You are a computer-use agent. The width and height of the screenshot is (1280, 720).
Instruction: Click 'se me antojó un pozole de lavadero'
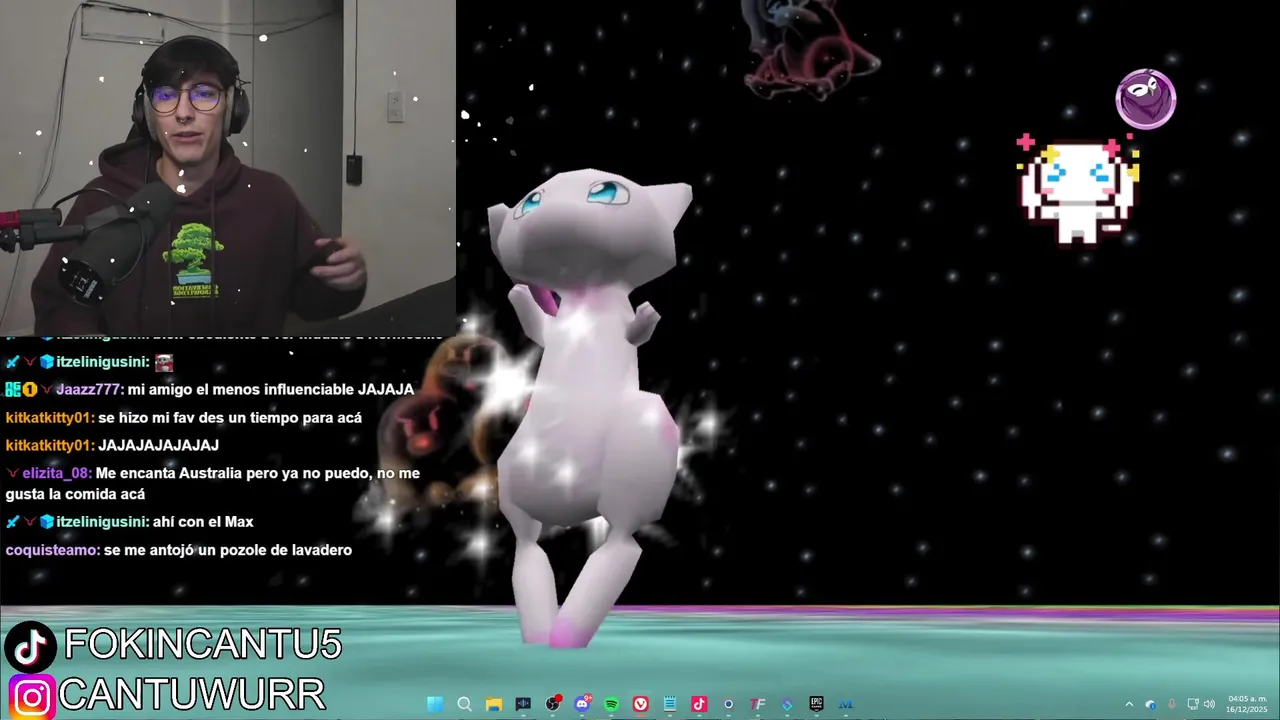click(228, 550)
